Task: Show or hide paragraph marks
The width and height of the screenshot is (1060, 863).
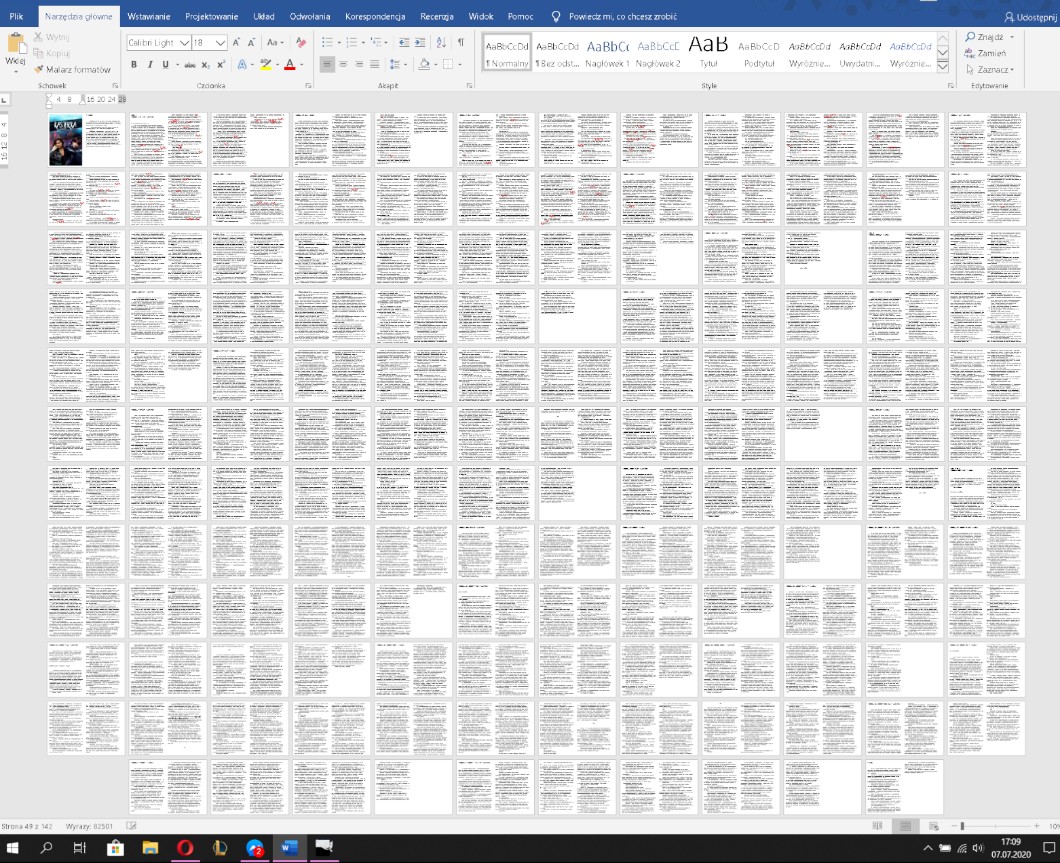Action: pos(460,43)
